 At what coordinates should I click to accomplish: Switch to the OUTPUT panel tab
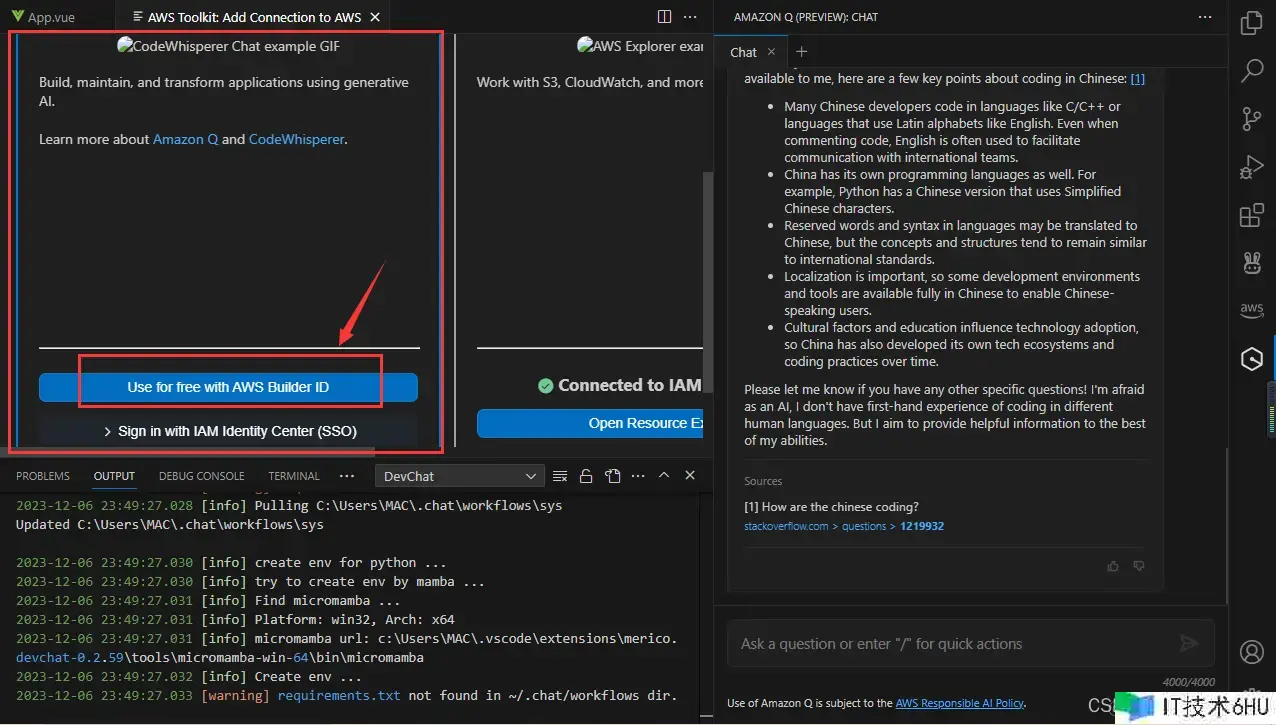114,476
